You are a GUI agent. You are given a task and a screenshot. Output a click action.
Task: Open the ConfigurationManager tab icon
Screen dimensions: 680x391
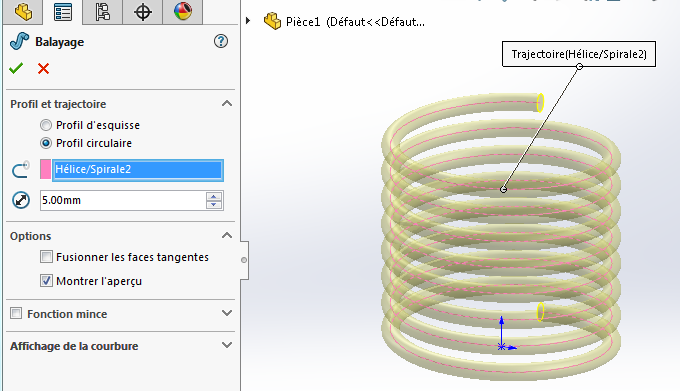(102, 12)
